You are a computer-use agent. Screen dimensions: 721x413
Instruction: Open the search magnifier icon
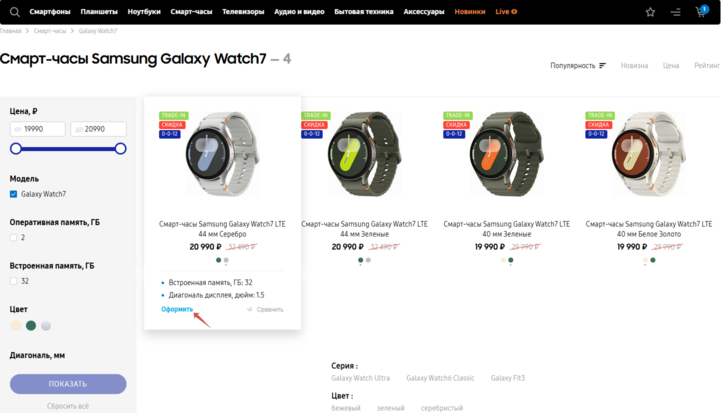point(15,12)
